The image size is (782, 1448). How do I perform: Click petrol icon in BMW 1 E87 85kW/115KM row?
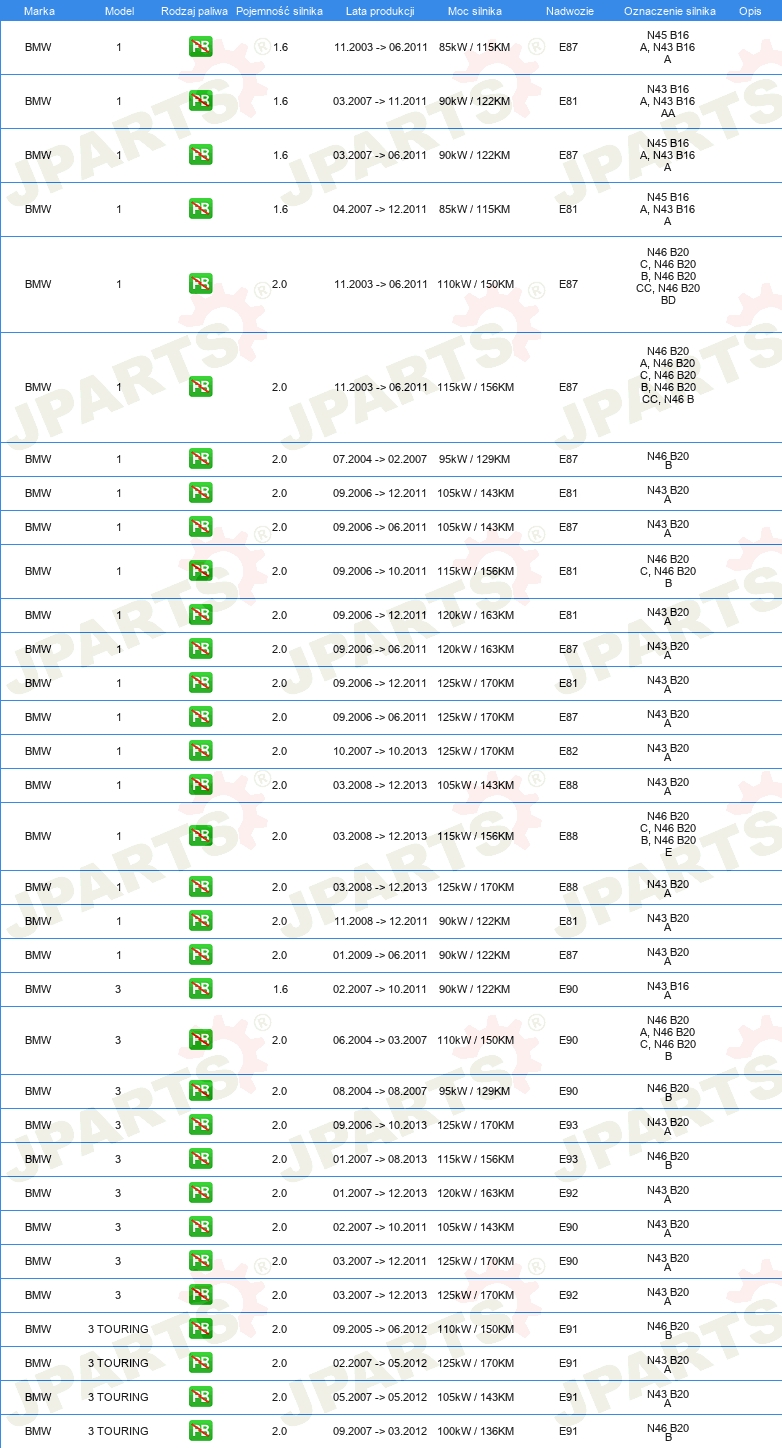click(200, 47)
